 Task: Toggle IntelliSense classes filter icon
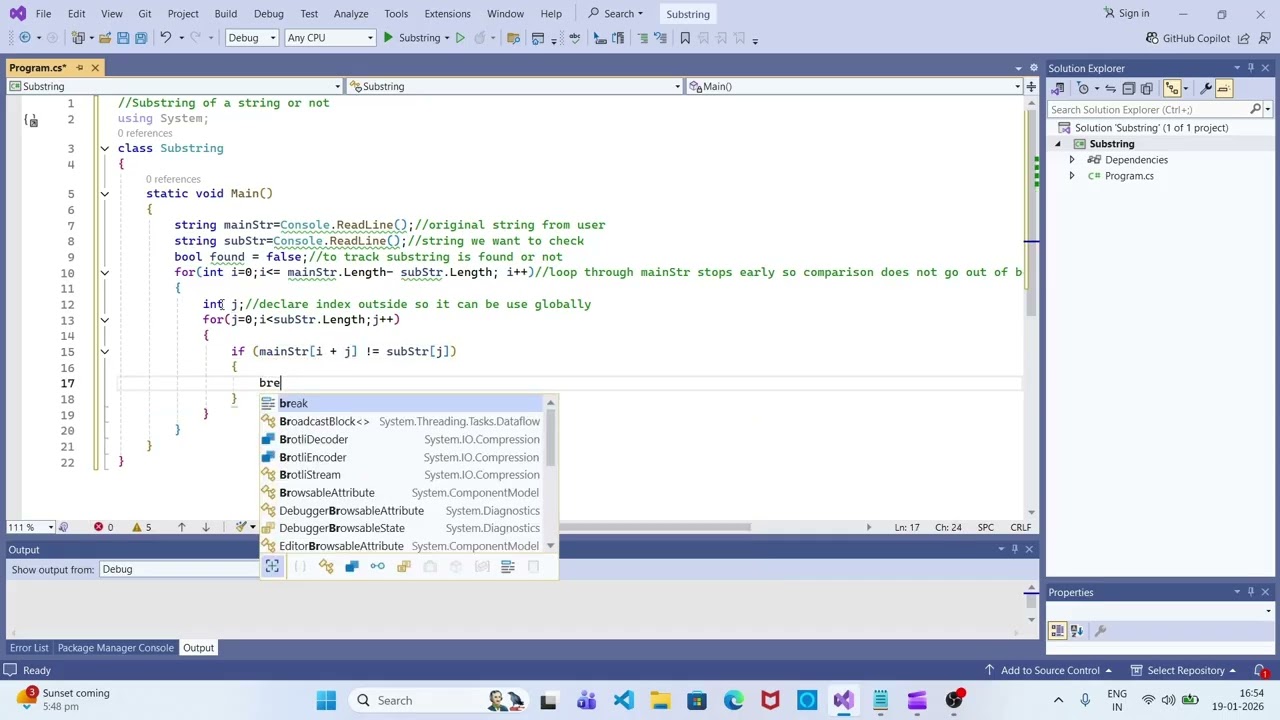click(x=326, y=567)
